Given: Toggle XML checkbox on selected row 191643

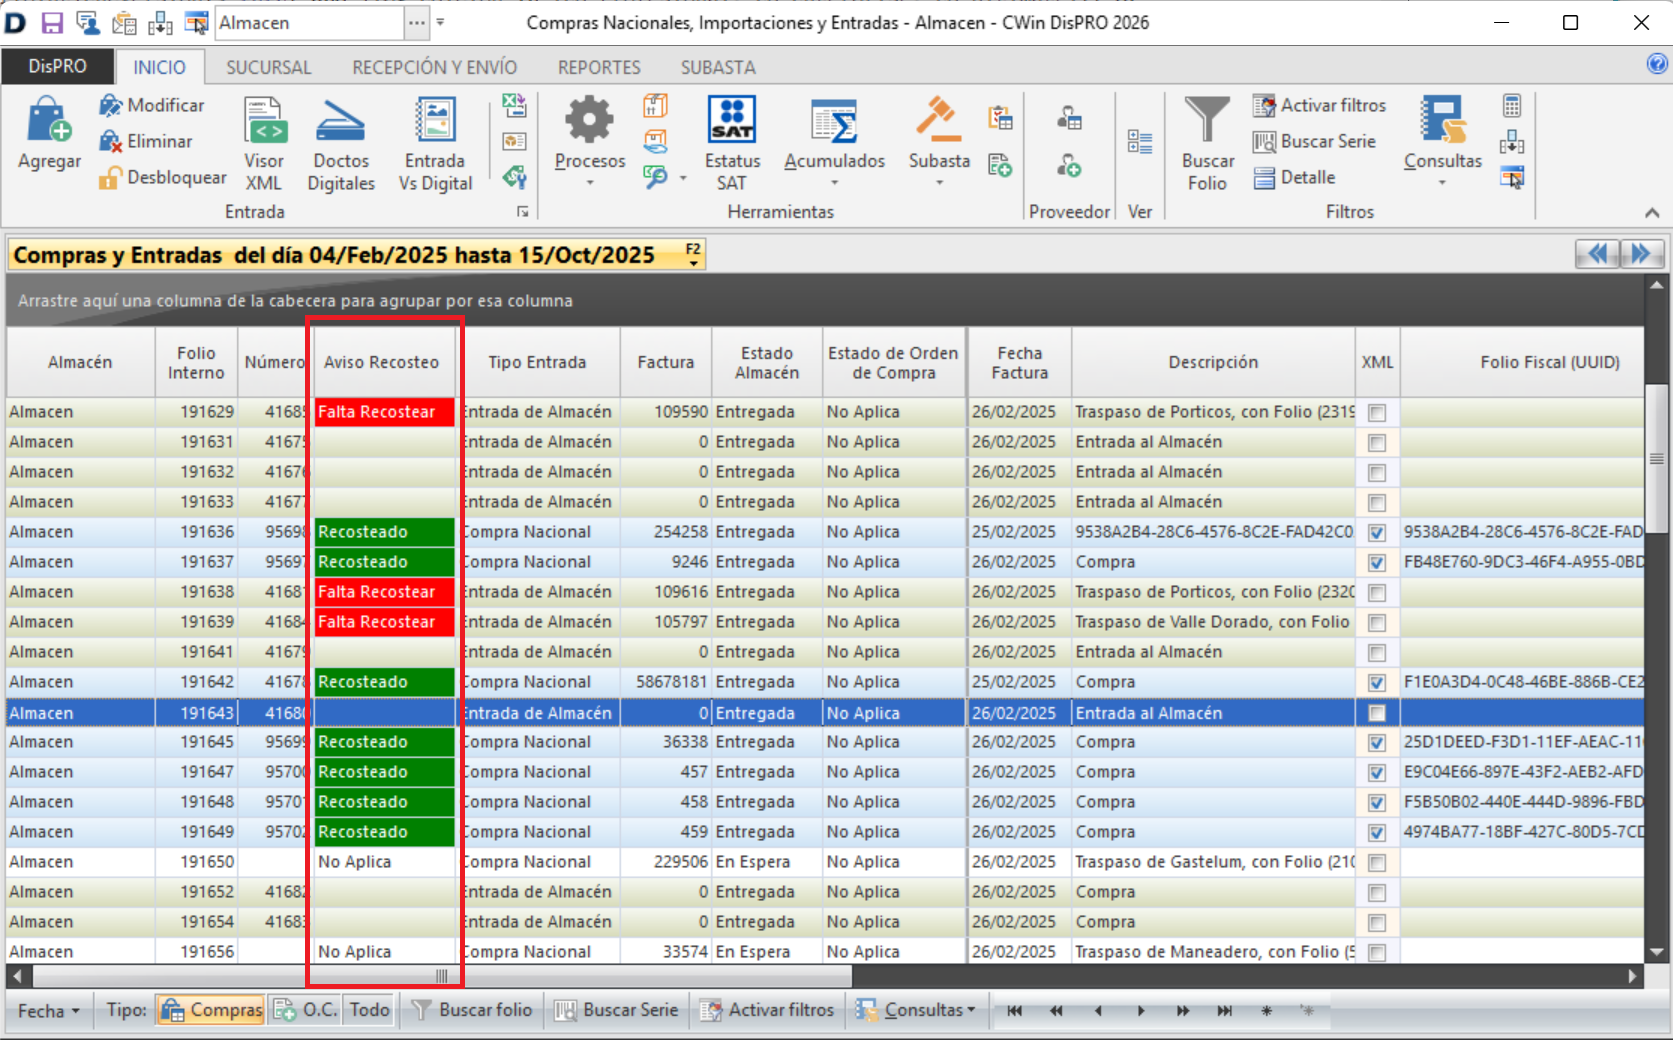Looking at the screenshot, I should (x=1377, y=713).
